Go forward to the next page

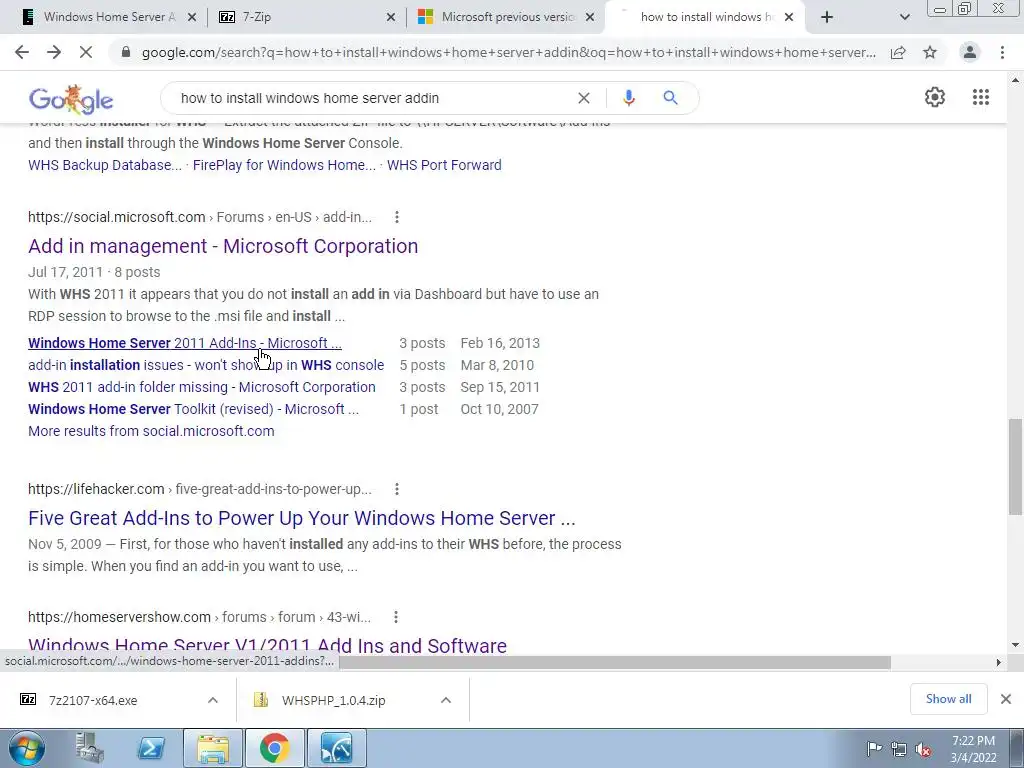(x=54, y=52)
